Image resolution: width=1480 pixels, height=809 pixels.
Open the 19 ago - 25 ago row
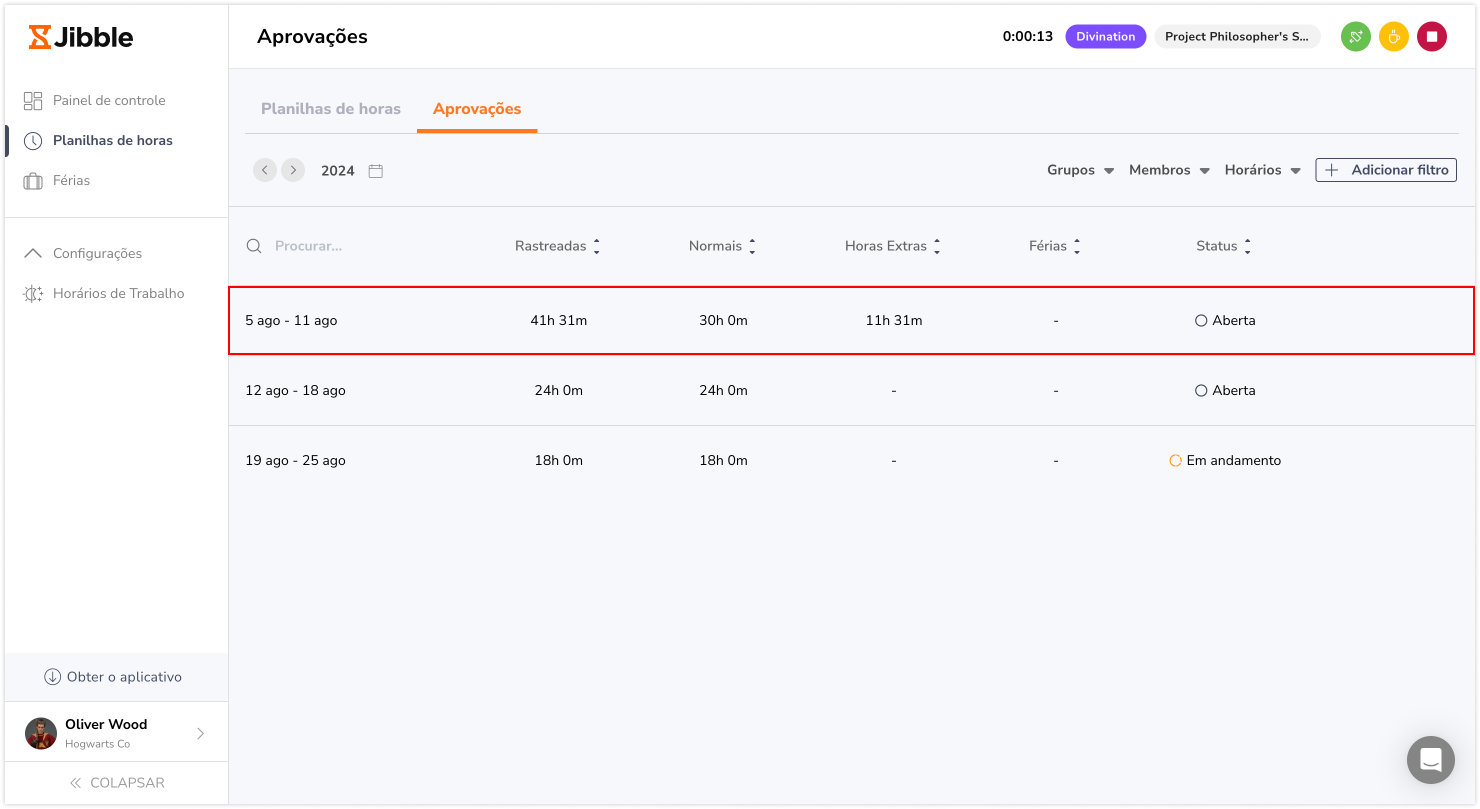pos(295,461)
